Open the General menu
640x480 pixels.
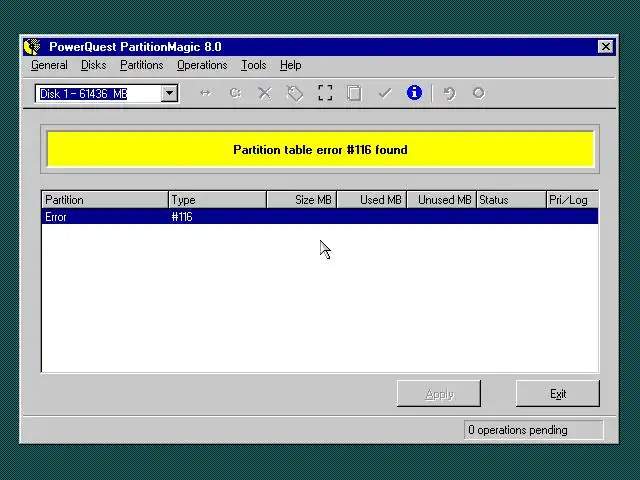(49, 65)
